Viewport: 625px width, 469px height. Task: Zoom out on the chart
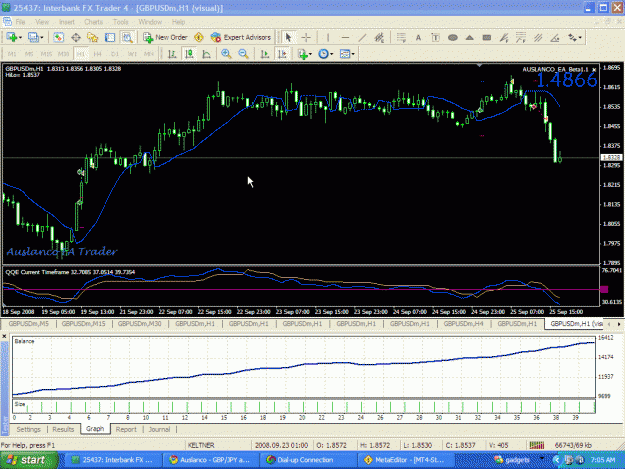pos(244,54)
